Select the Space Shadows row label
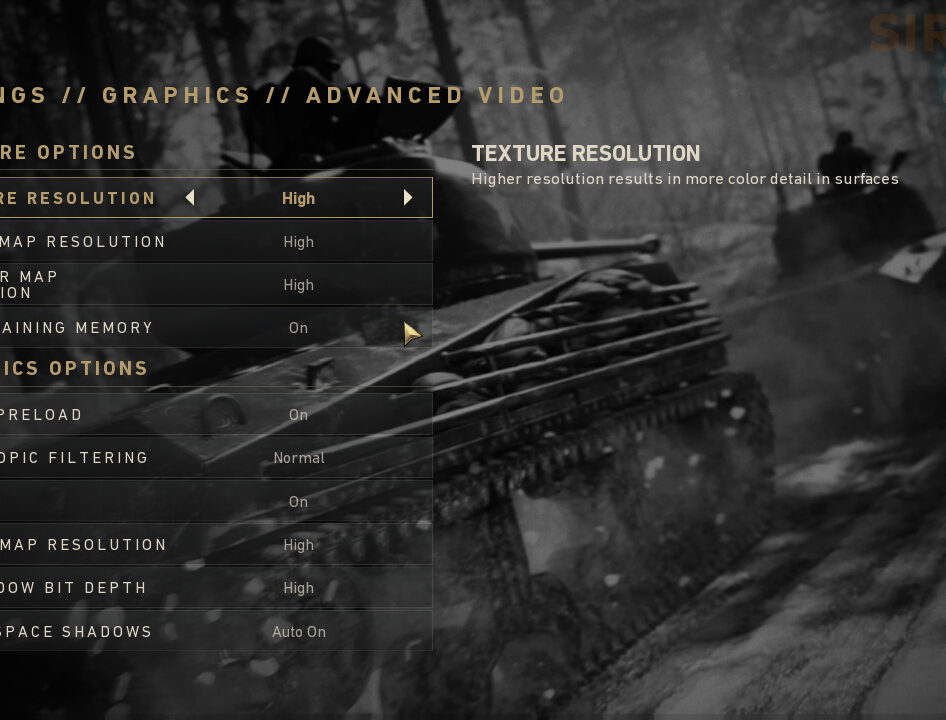 76,631
